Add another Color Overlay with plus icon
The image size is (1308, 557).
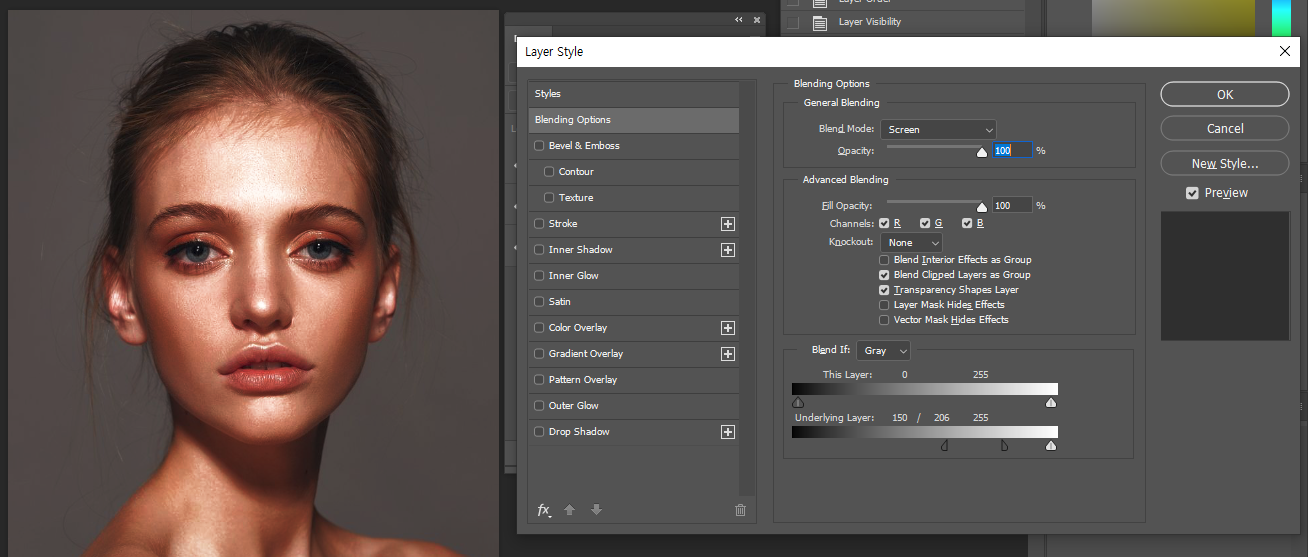click(x=728, y=328)
